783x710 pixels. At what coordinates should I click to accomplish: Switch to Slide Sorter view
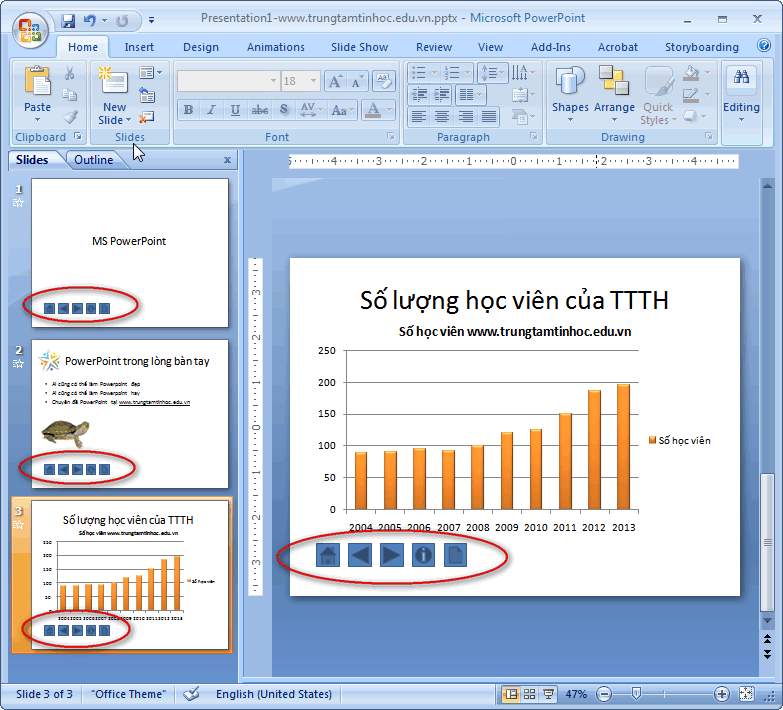[530, 694]
